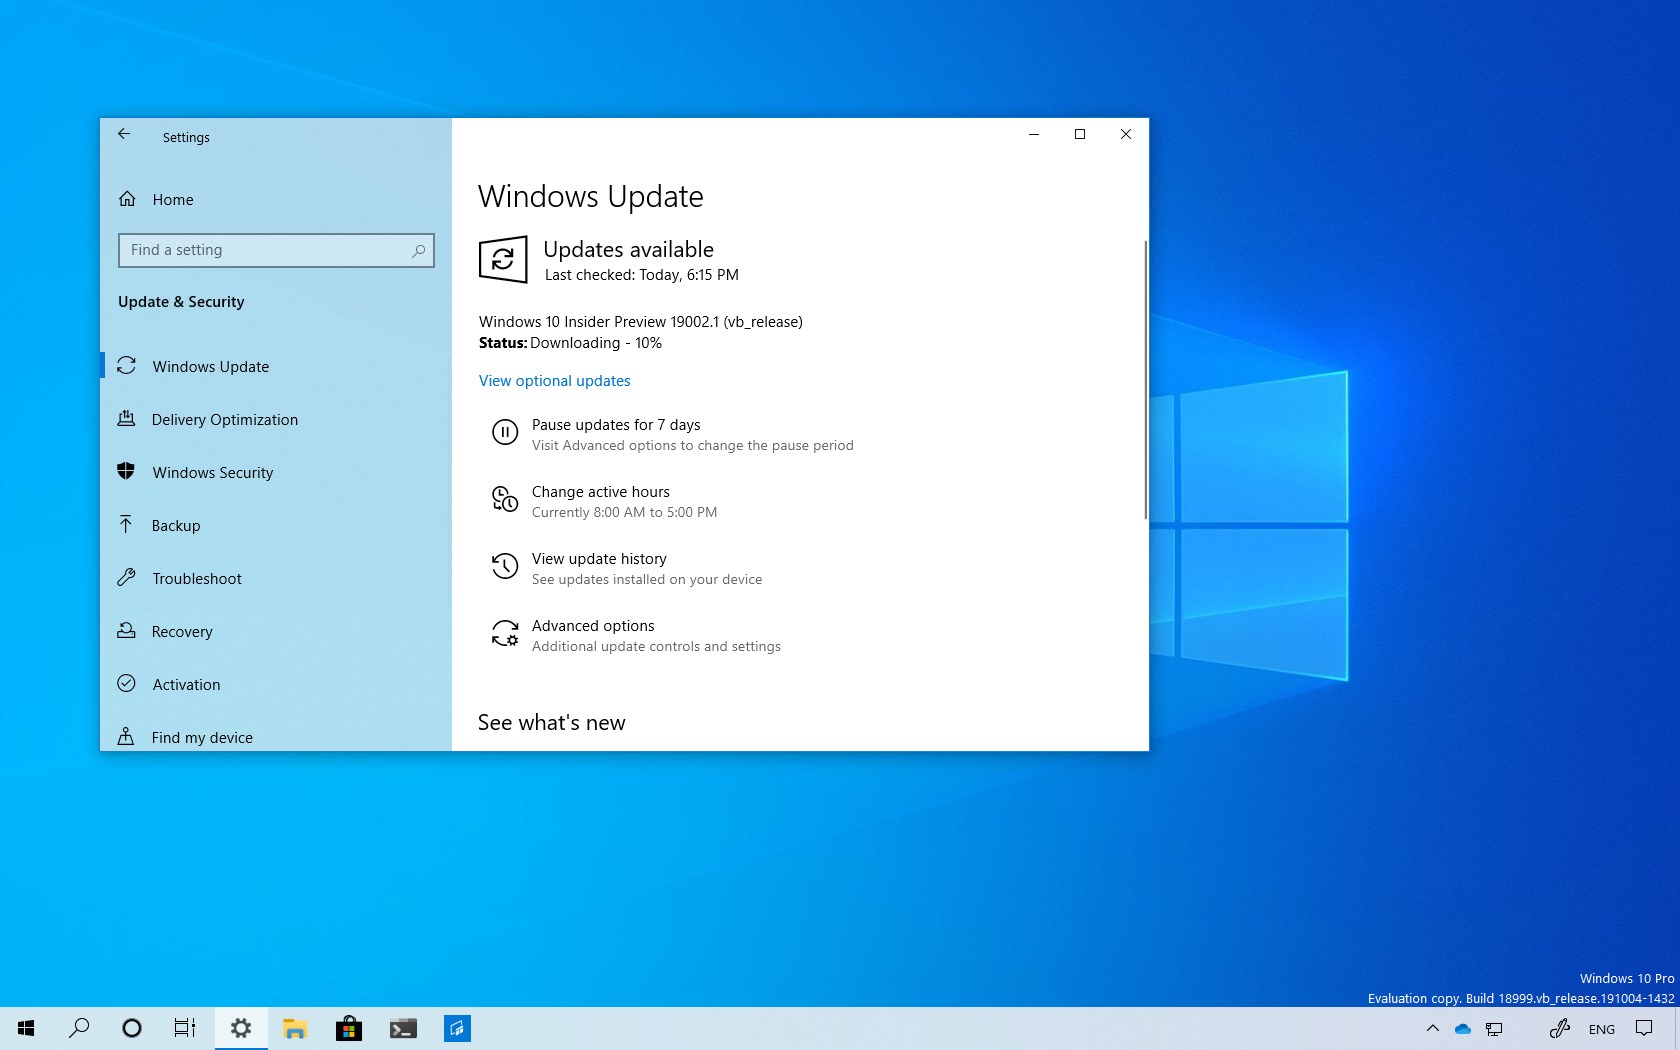Select the Recovery option

pyautogui.click(x=182, y=632)
